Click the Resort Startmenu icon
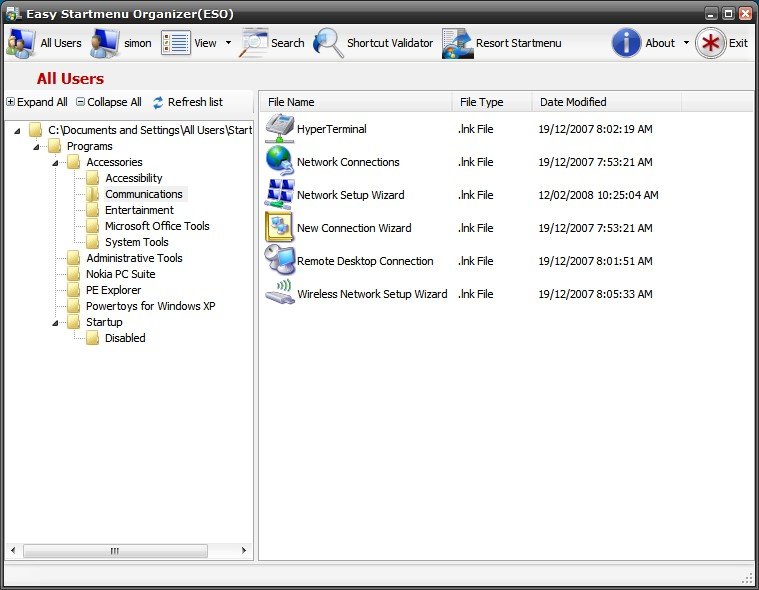The image size is (759, 590). pos(457,44)
